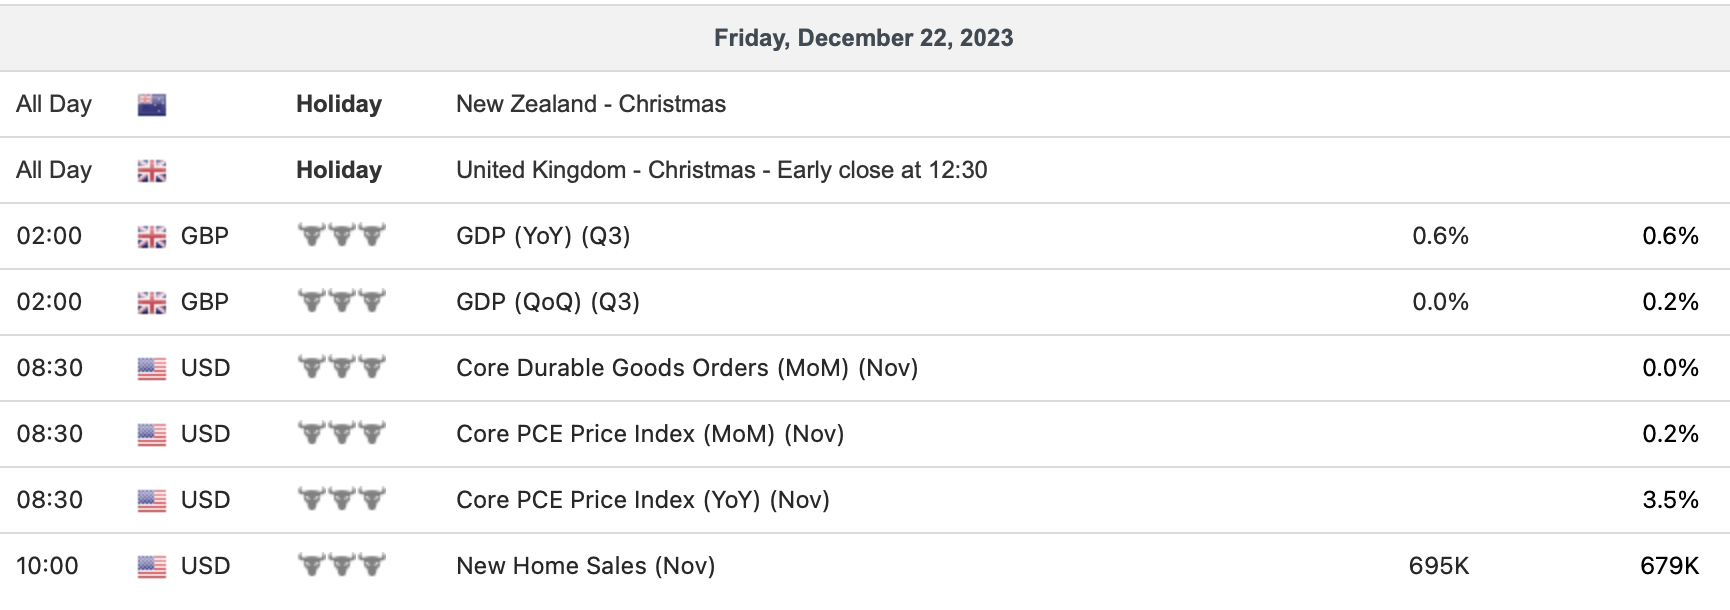Click the Friday, December 22, 2023 header

point(864,38)
